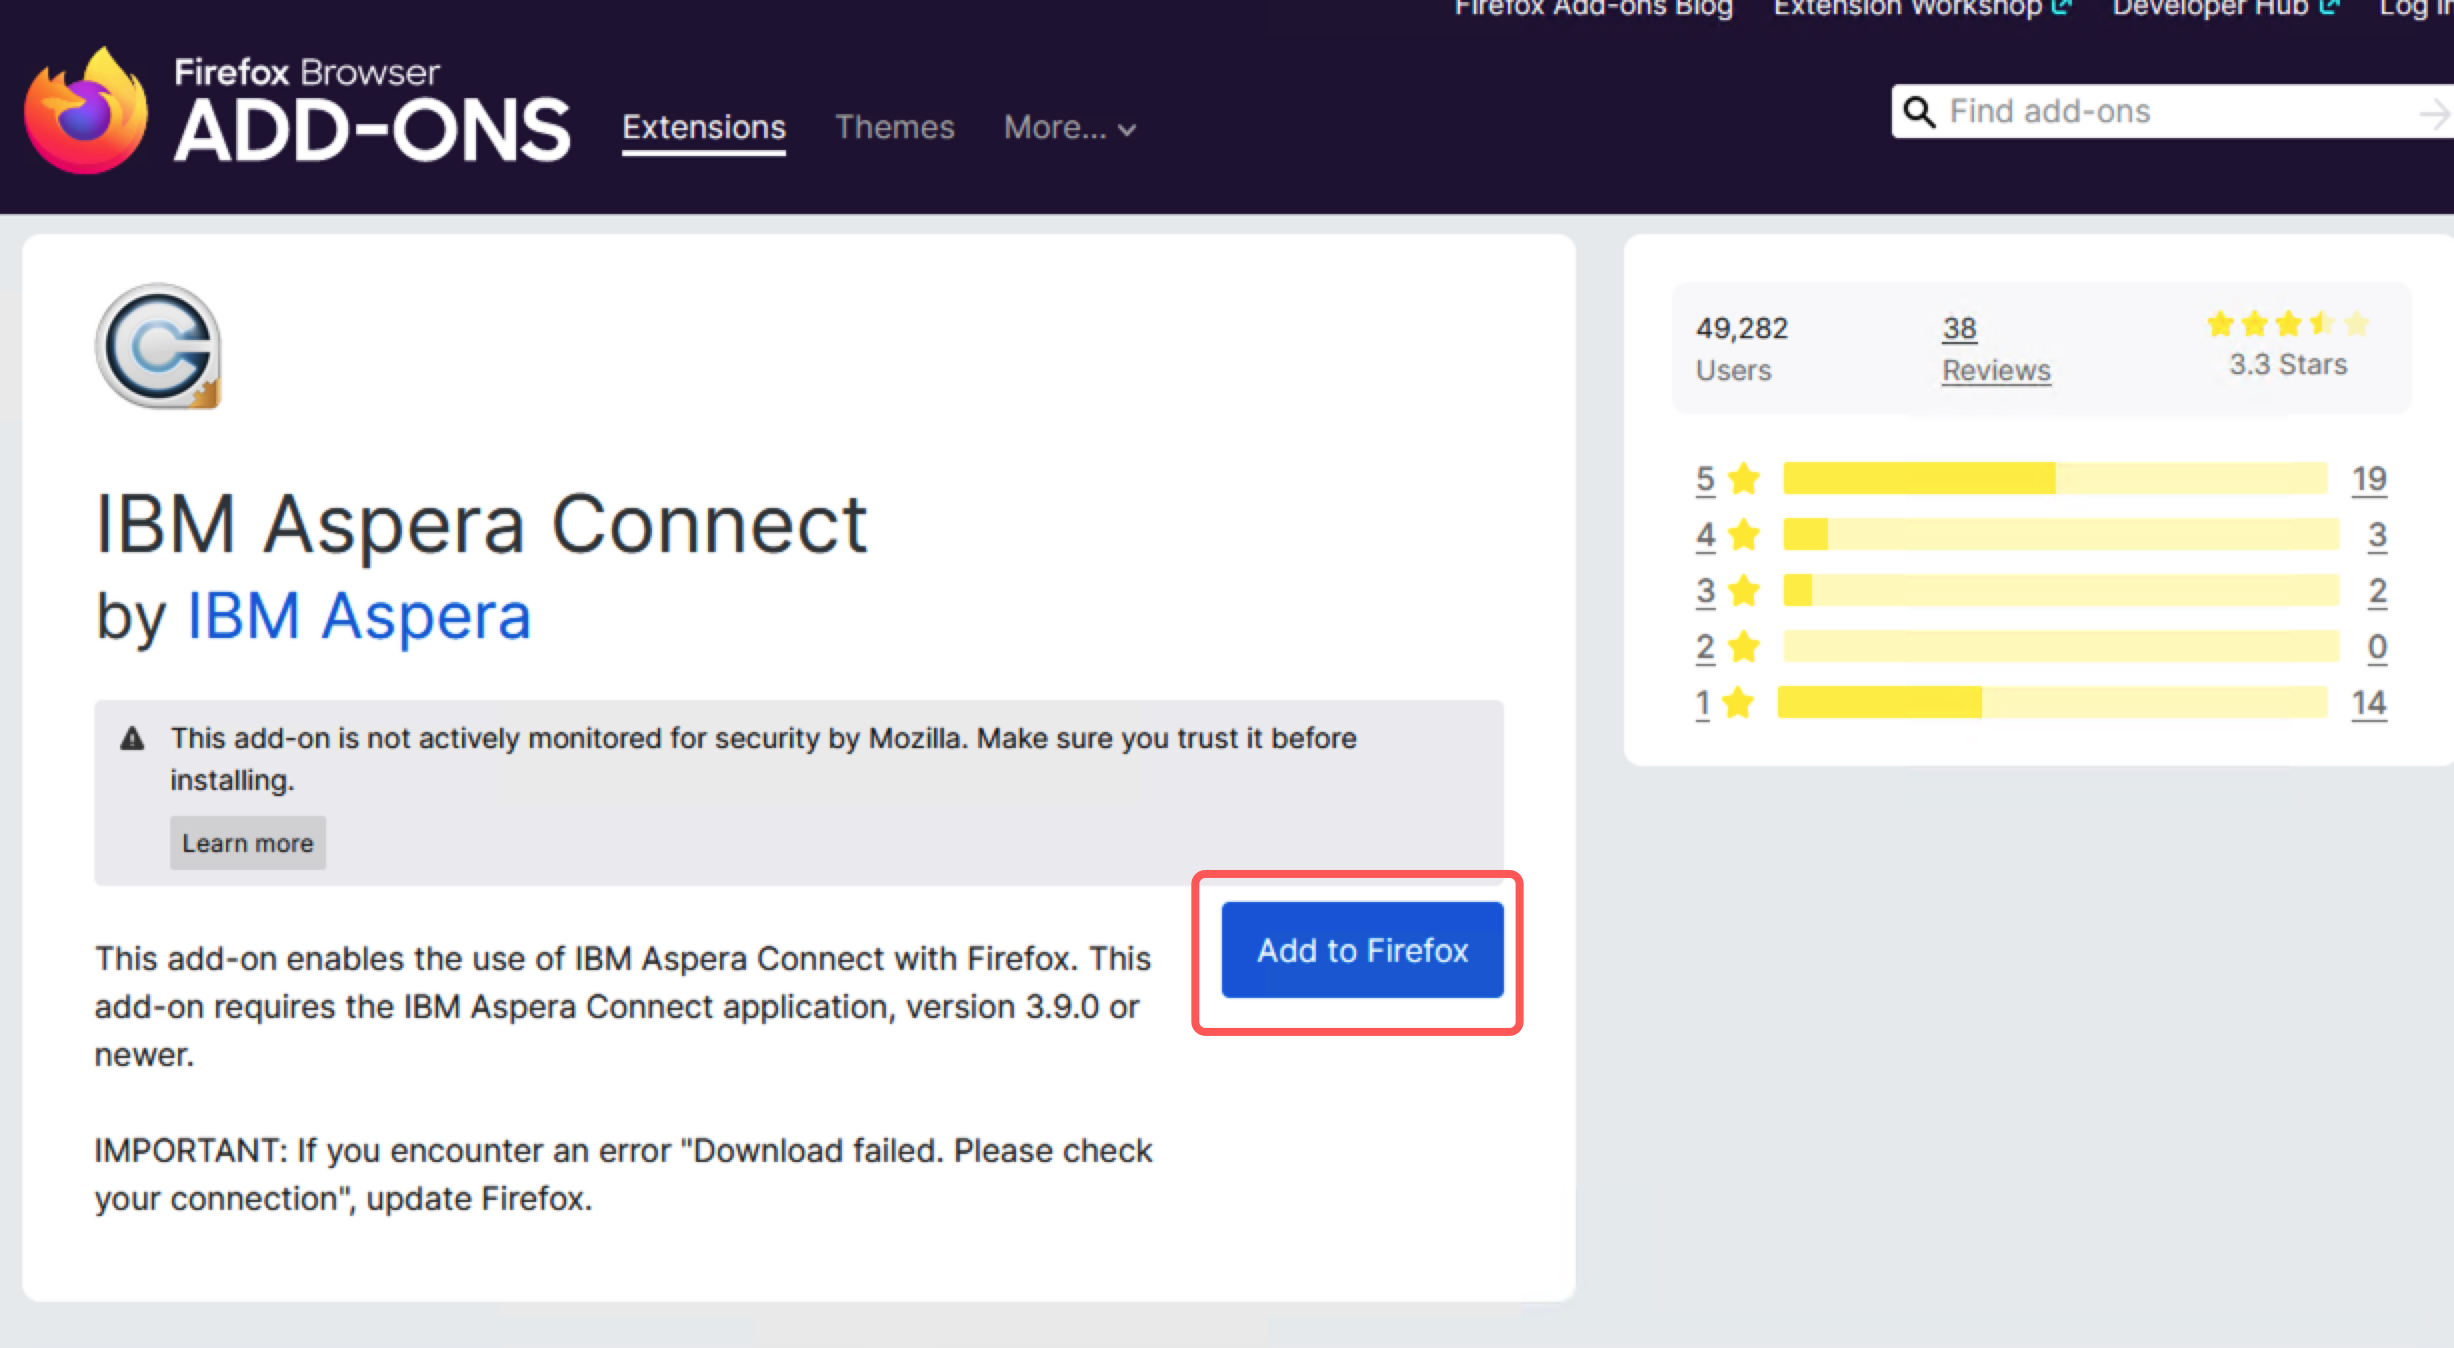Click the 5-star rating bar
Image resolution: width=2454 pixels, height=1348 pixels.
tap(2055, 478)
